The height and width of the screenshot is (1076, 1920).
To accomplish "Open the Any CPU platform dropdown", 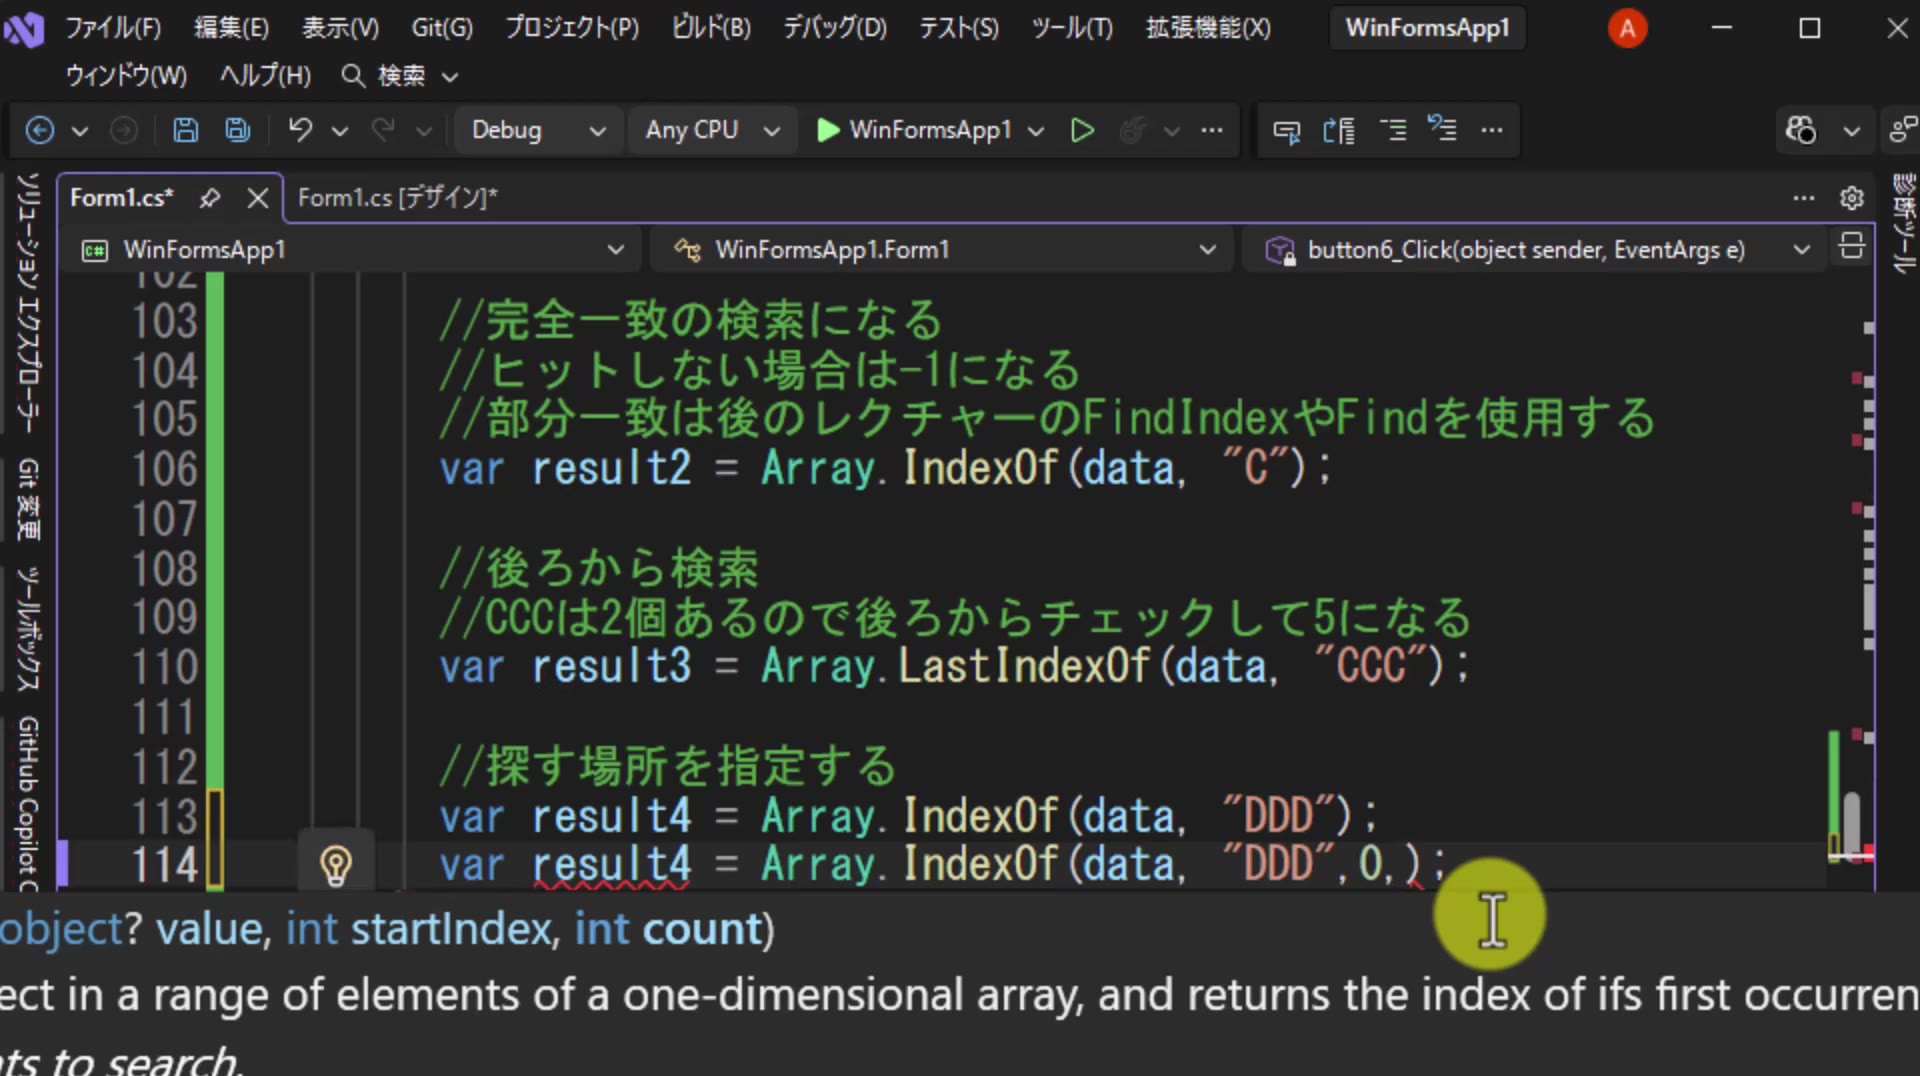I will point(711,130).
